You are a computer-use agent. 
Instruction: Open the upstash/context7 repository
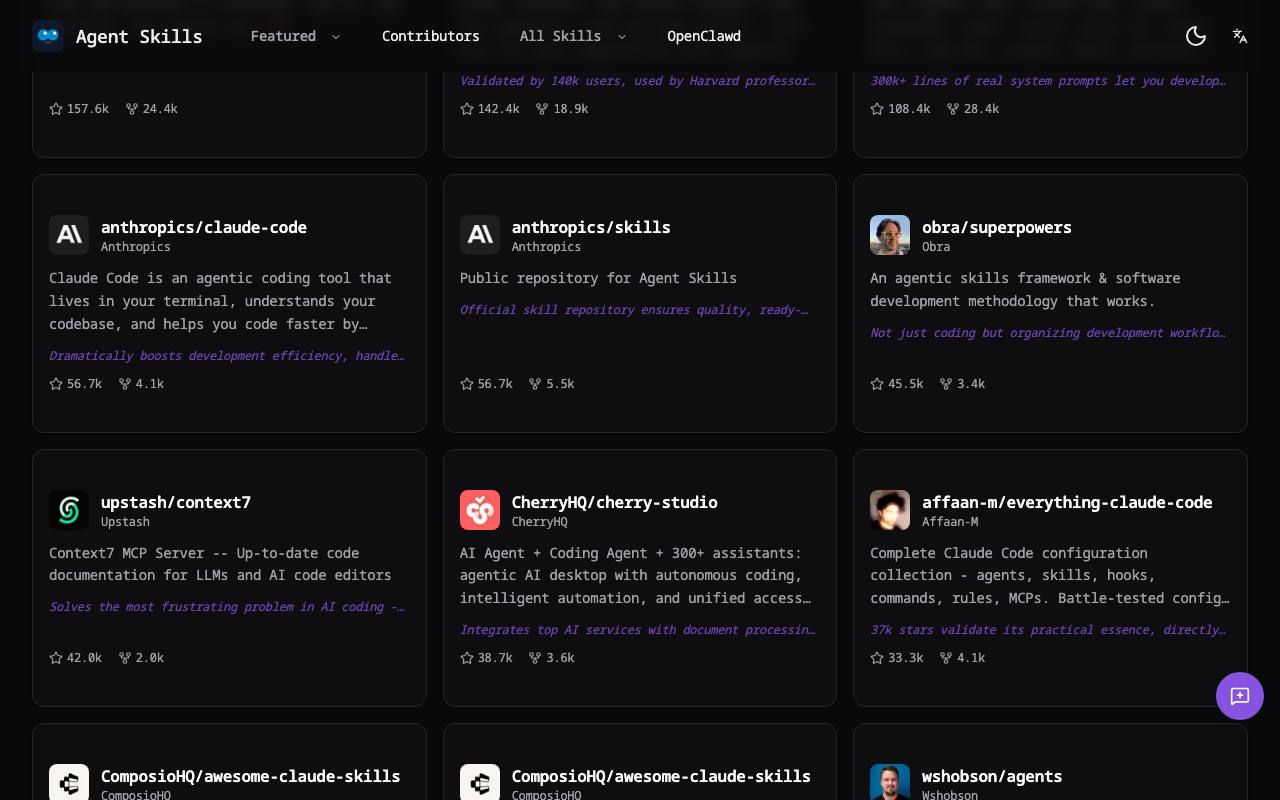click(176, 502)
